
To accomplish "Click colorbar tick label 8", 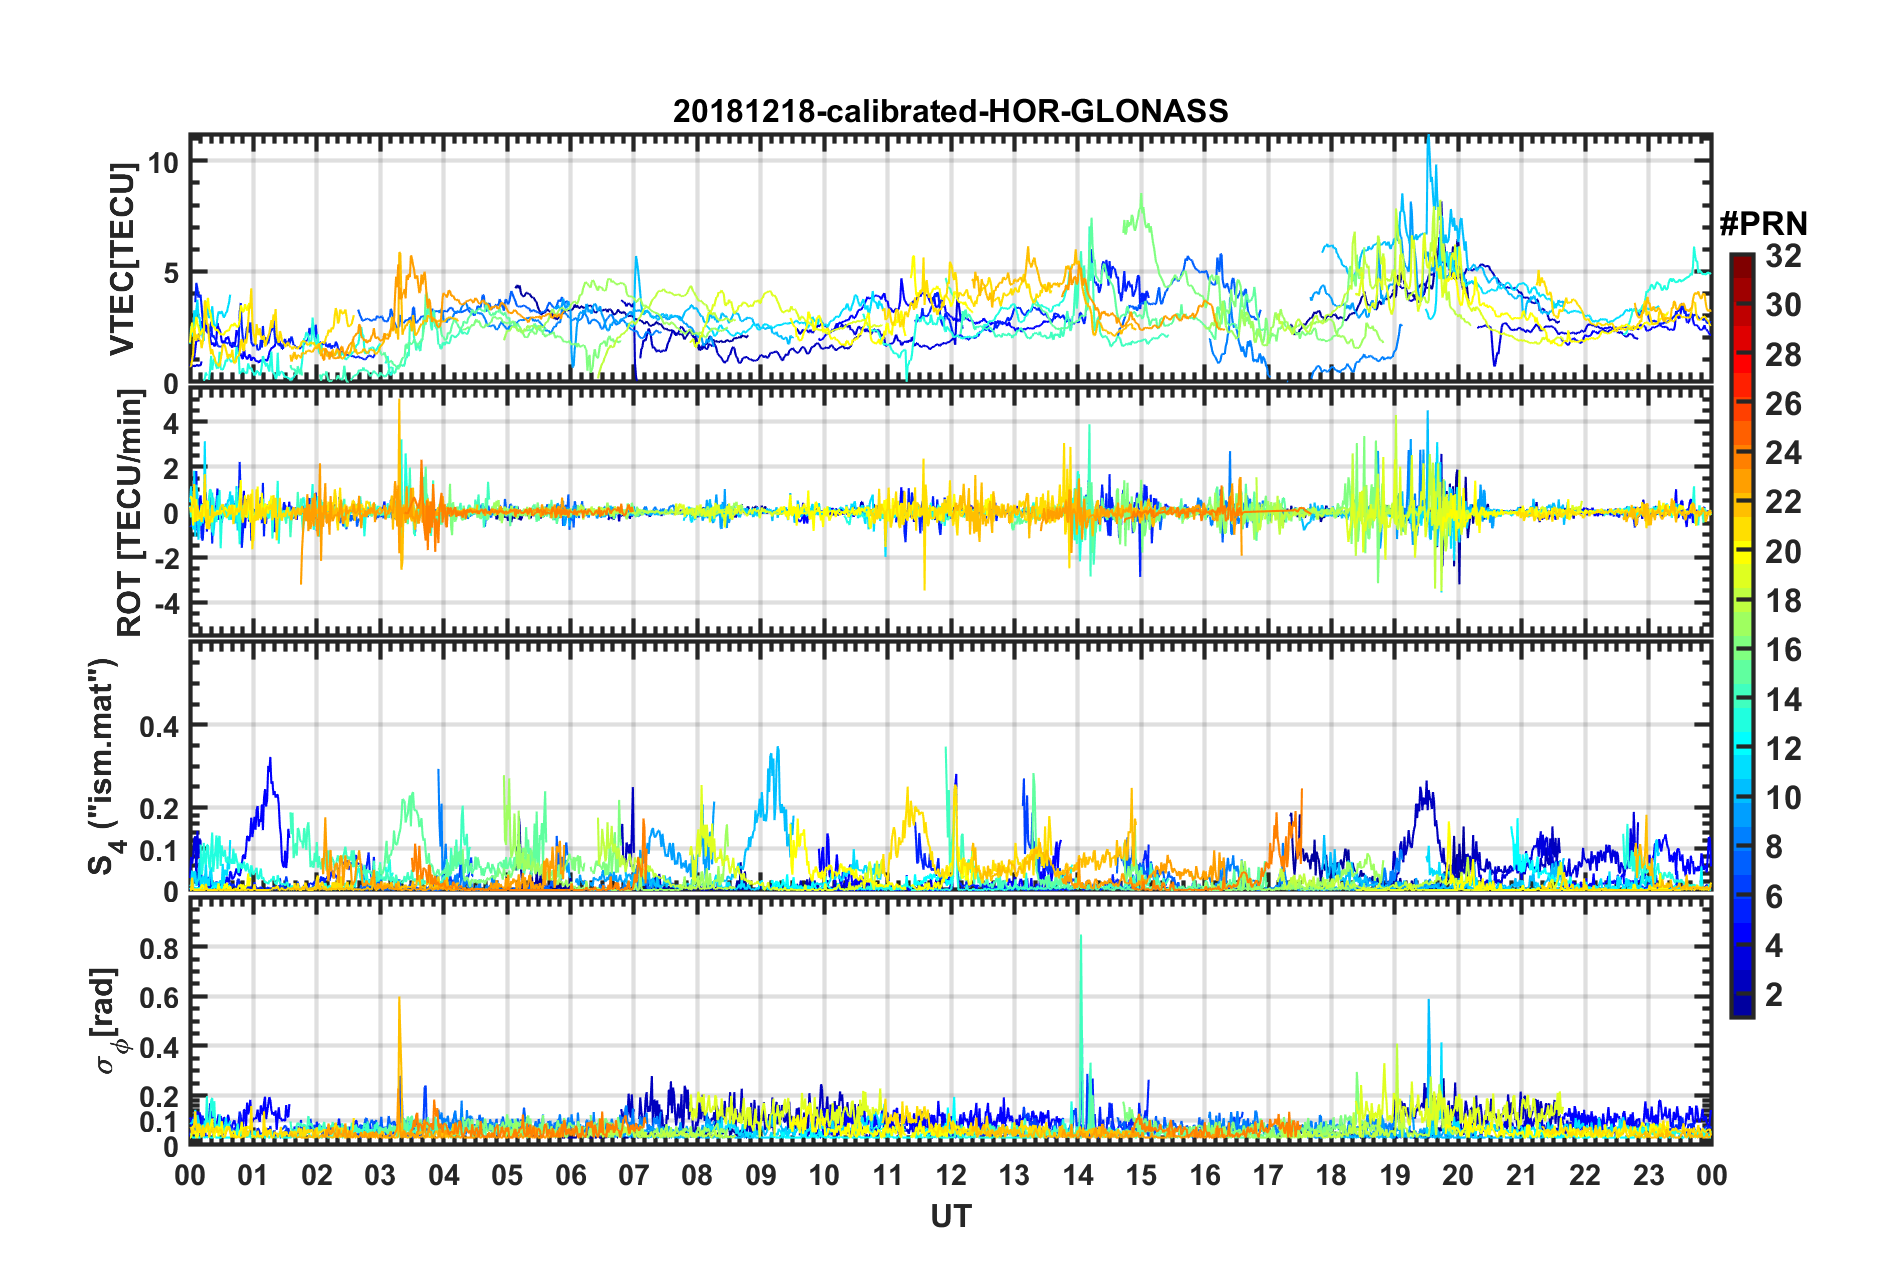I will pyautogui.click(x=1774, y=847).
